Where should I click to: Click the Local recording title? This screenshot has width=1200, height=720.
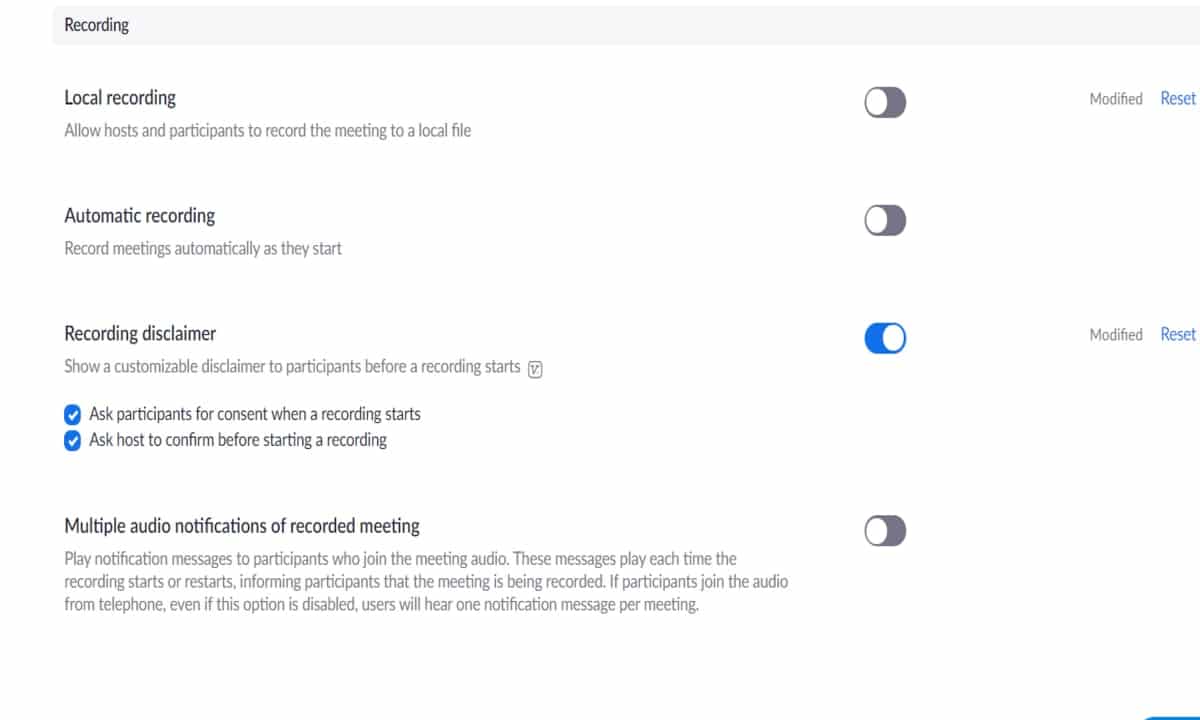click(120, 98)
